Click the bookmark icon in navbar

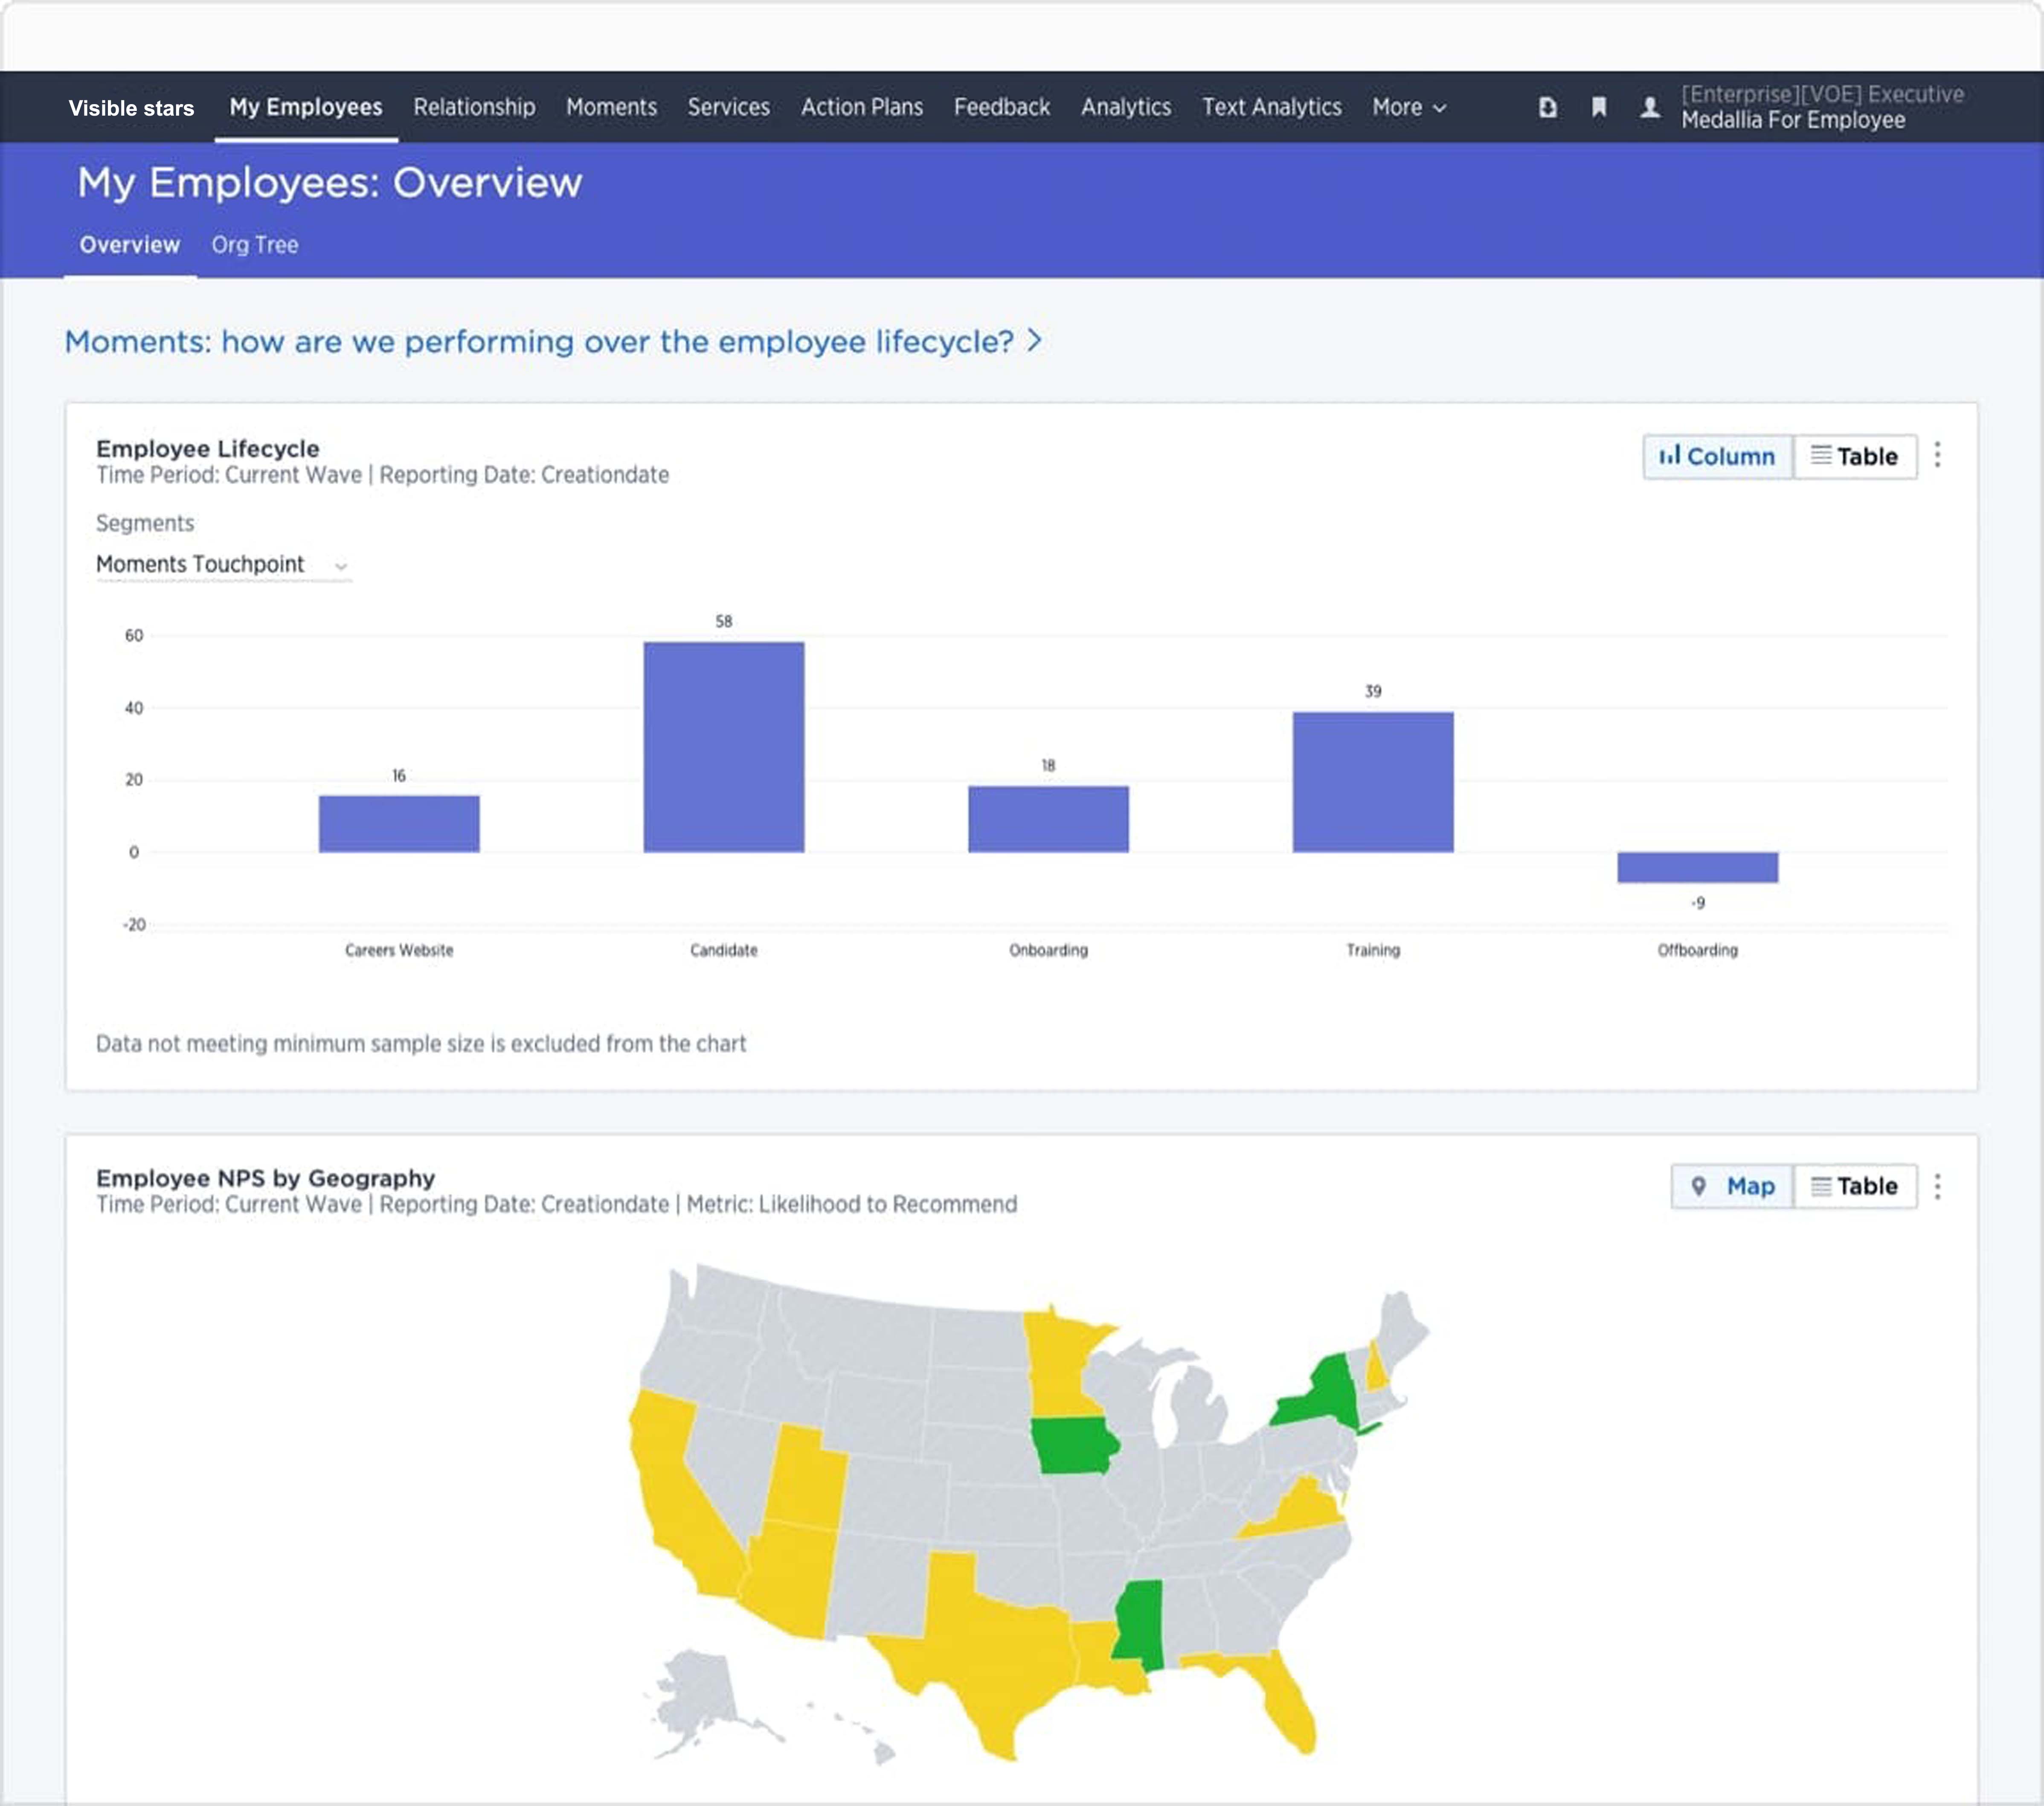1599,107
